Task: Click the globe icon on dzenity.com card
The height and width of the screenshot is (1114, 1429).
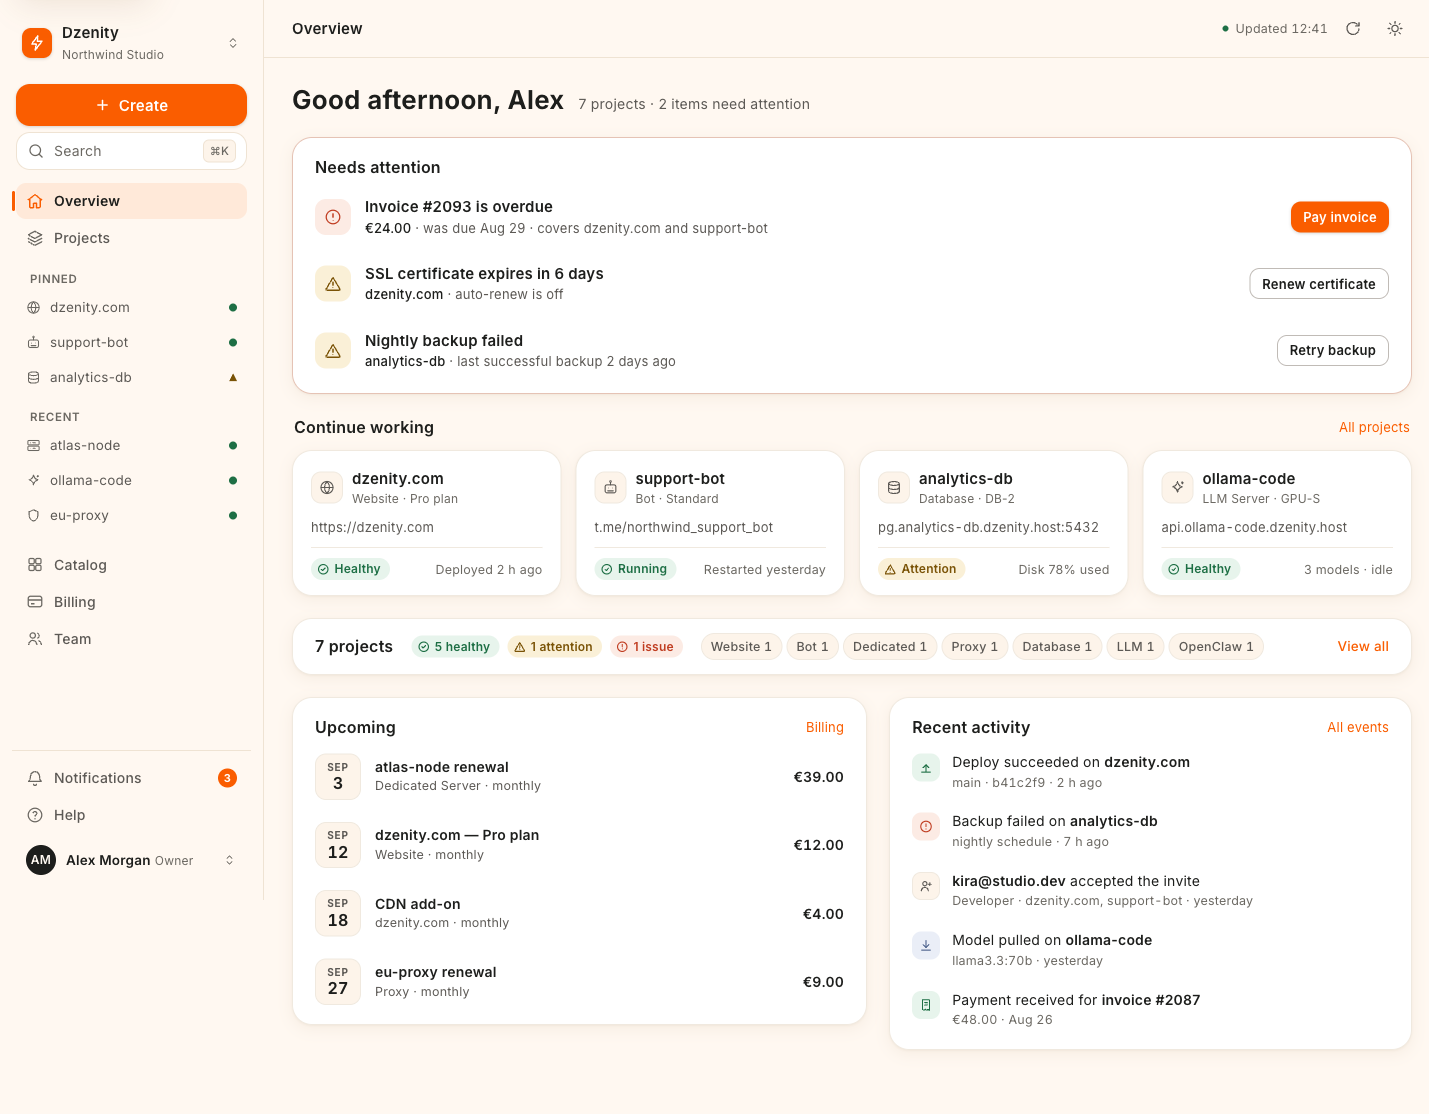Action: [x=327, y=488]
